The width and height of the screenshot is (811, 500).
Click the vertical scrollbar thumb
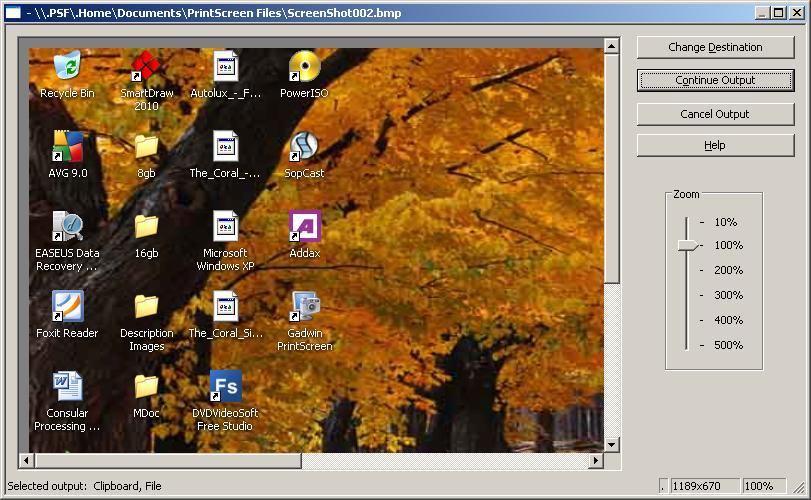click(x=612, y=168)
